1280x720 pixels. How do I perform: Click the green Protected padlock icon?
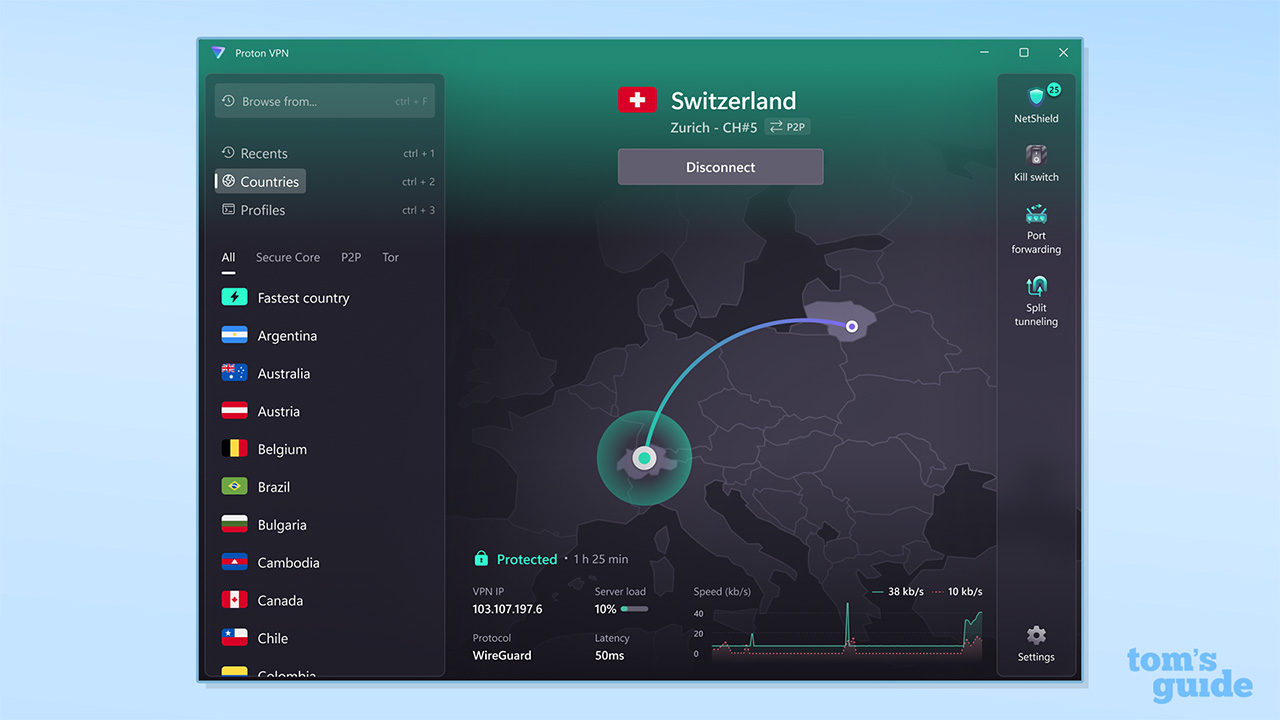point(481,559)
